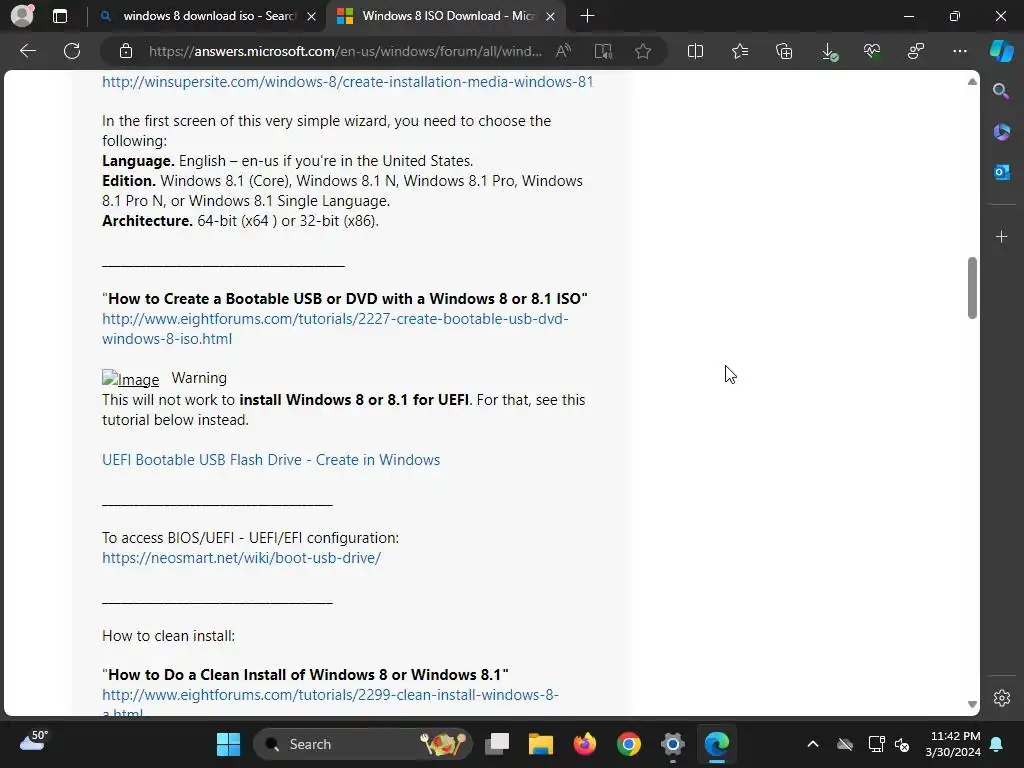Image resolution: width=1024 pixels, height=768 pixels.
Task: Launch Google Chrome from the taskbar
Action: (629, 744)
